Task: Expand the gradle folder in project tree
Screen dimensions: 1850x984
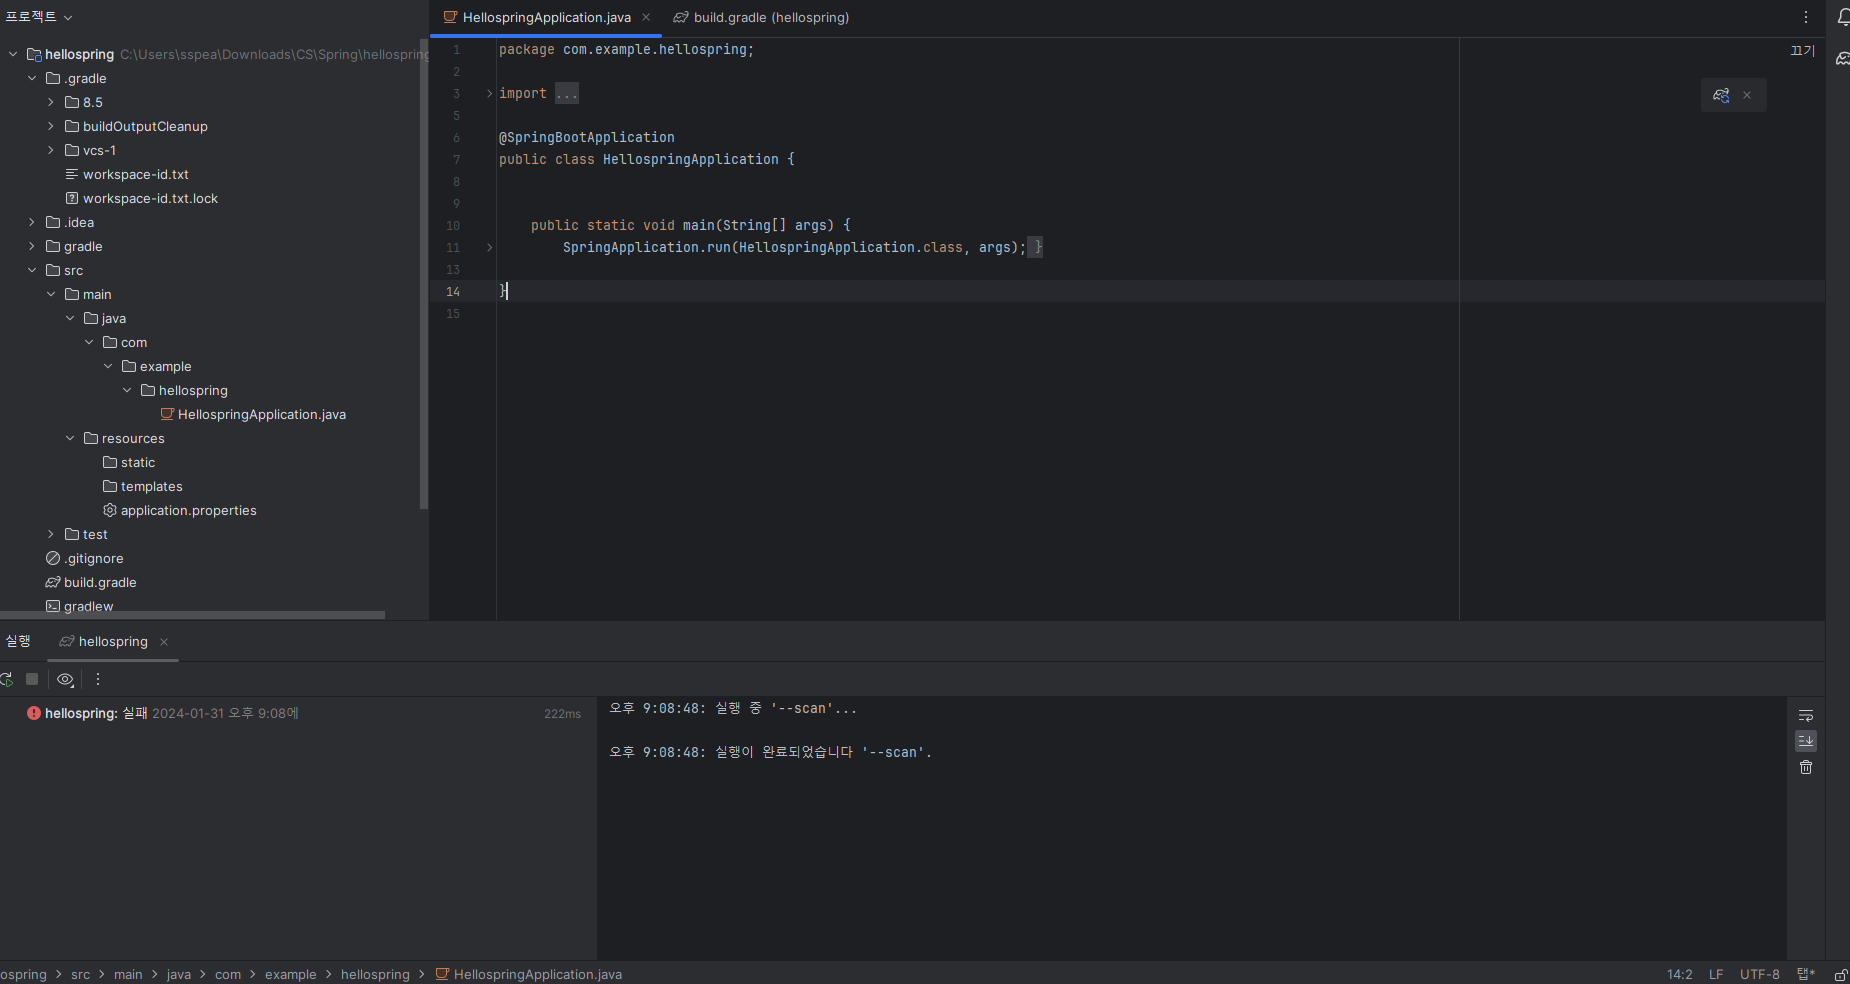Action: (x=32, y=246)
